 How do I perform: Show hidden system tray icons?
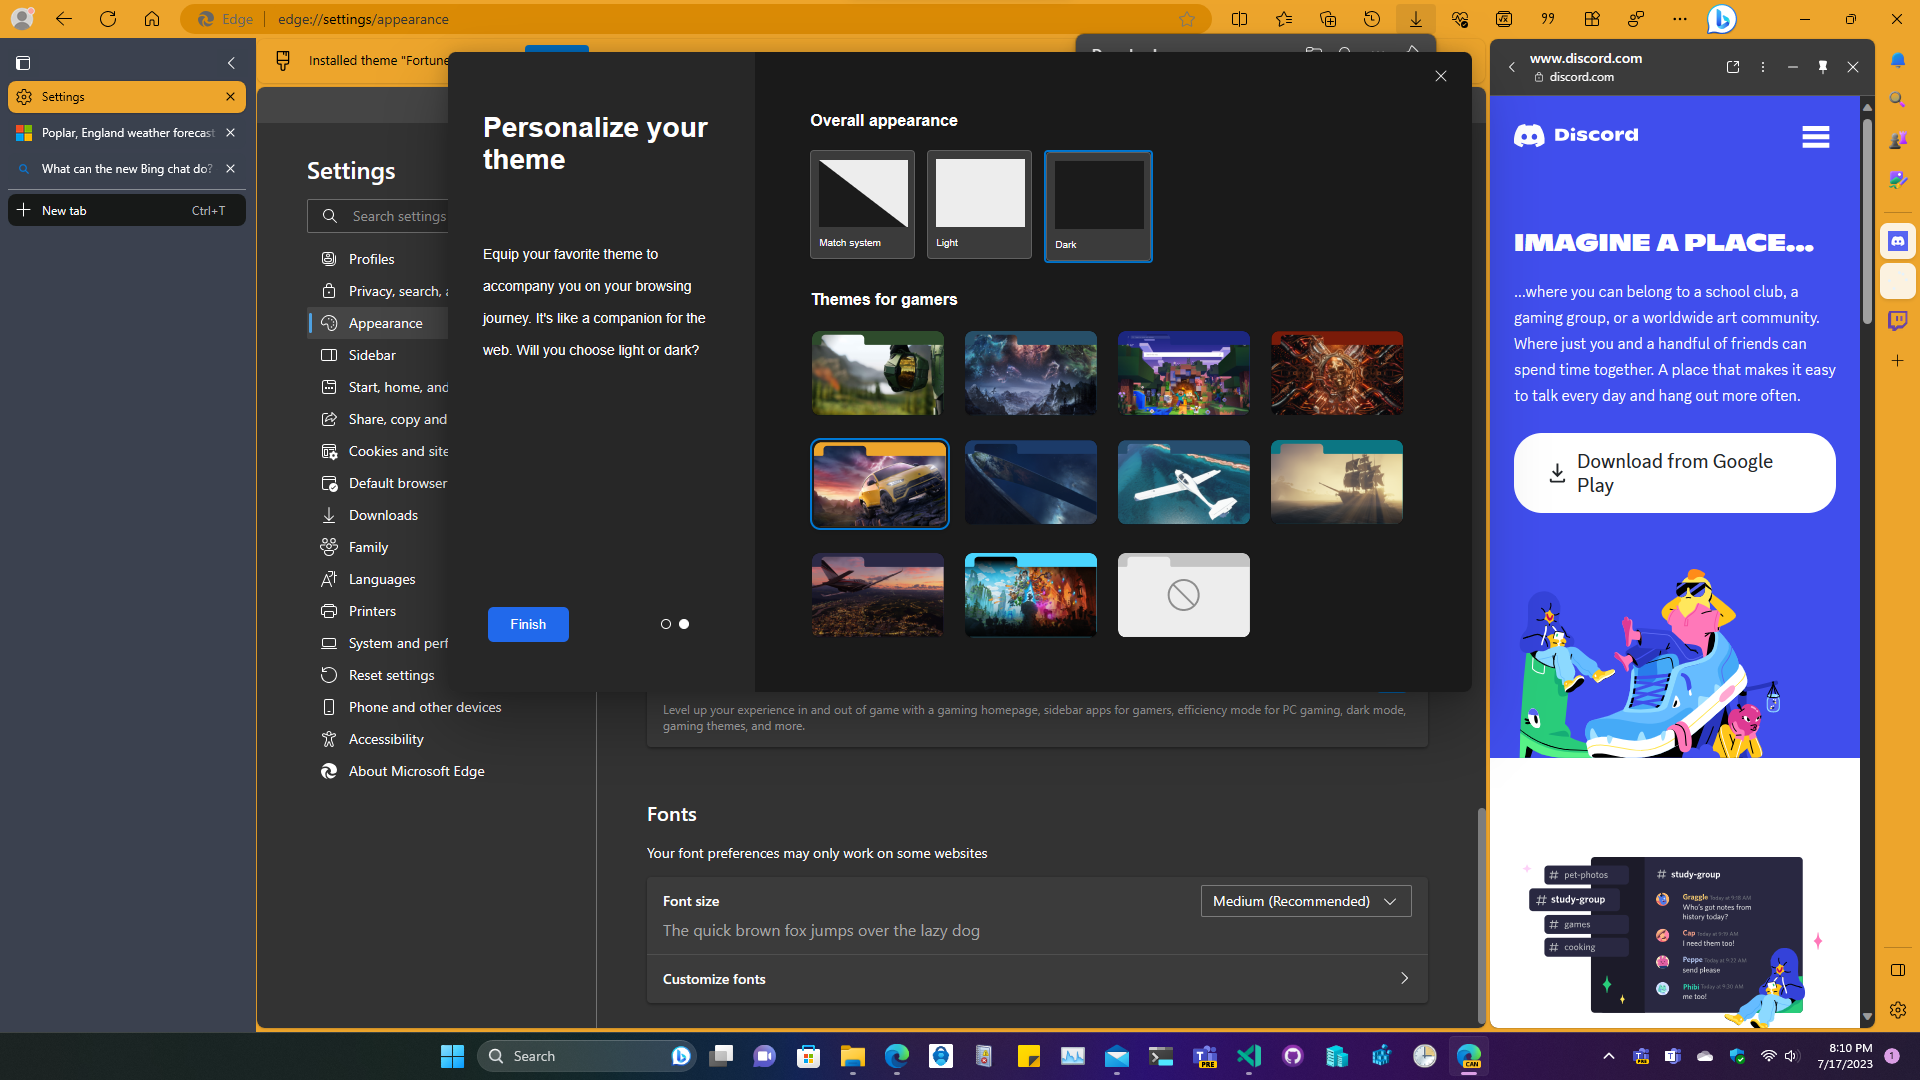tap(1608, 1056)
